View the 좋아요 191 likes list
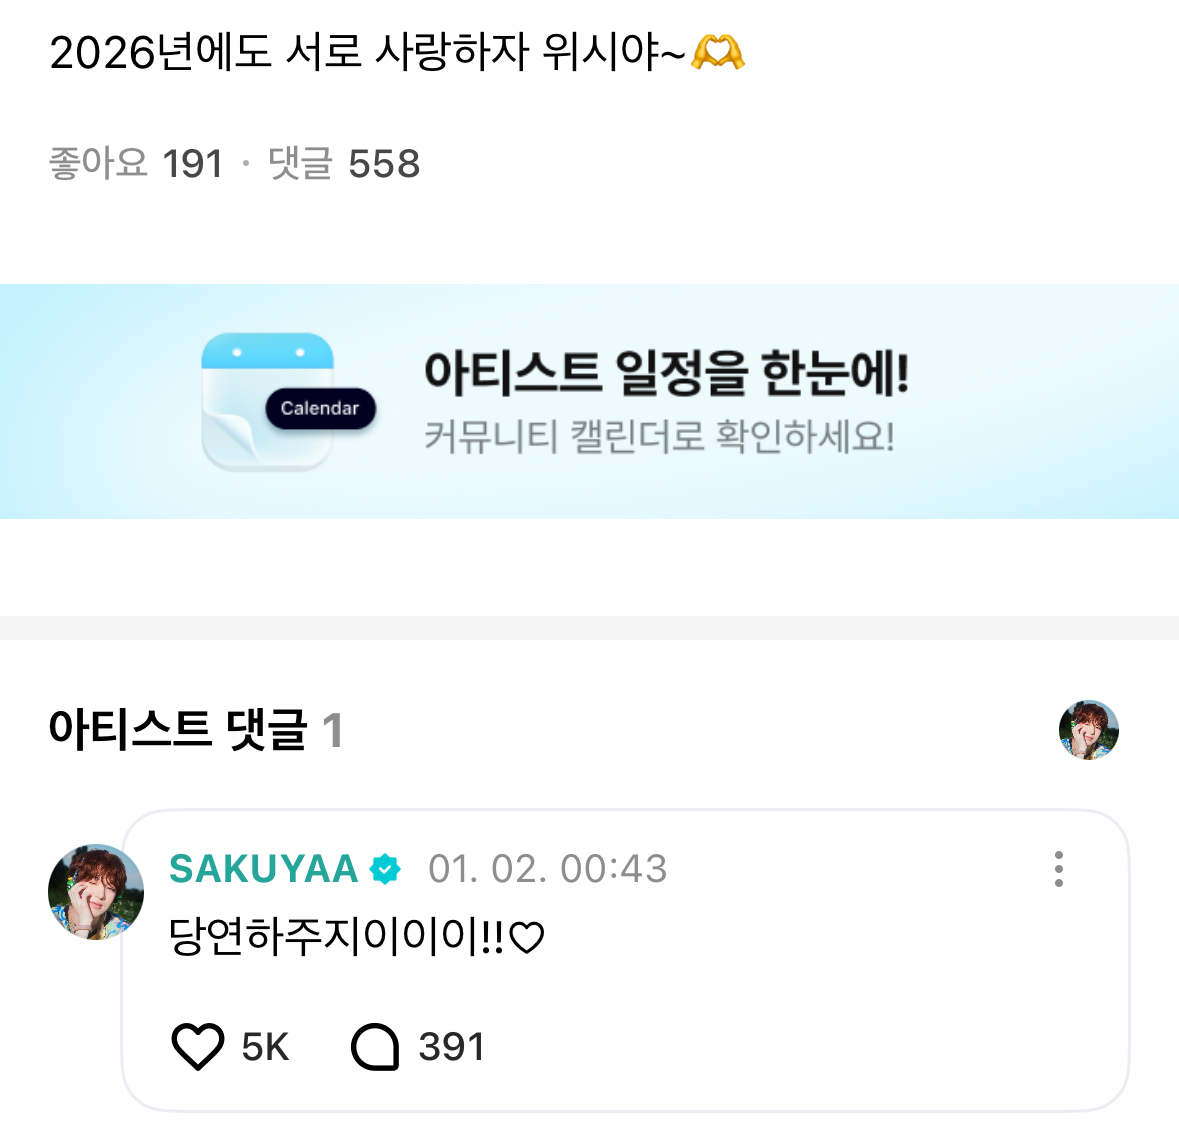The image size is (1179, 1136). point(136,163)
